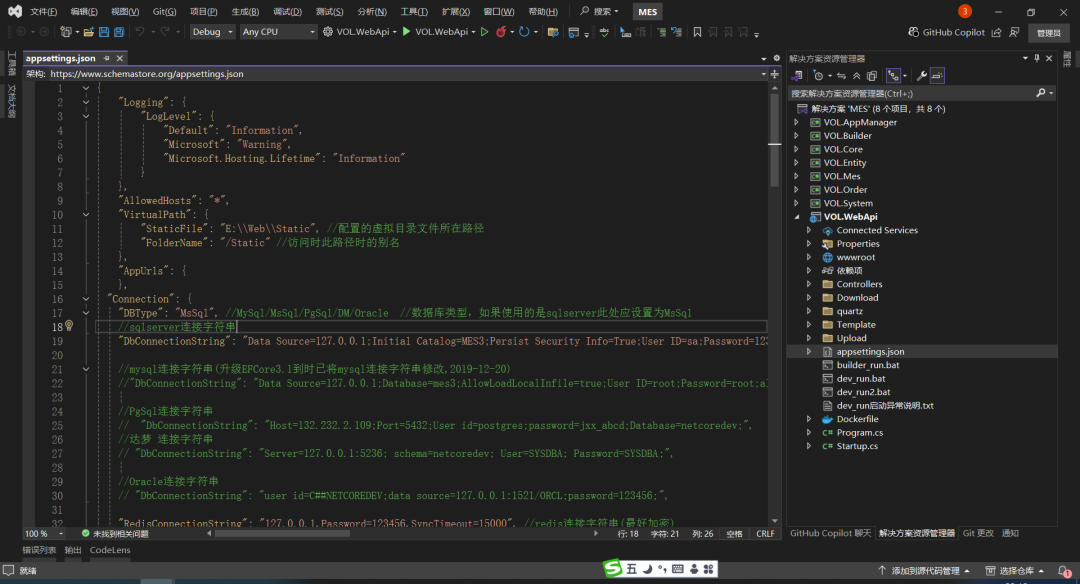Open the Any CPU platform dropdown
The height and width of the screenshot is (584, 1080).
pyautogui.click(x=277, y=32)
